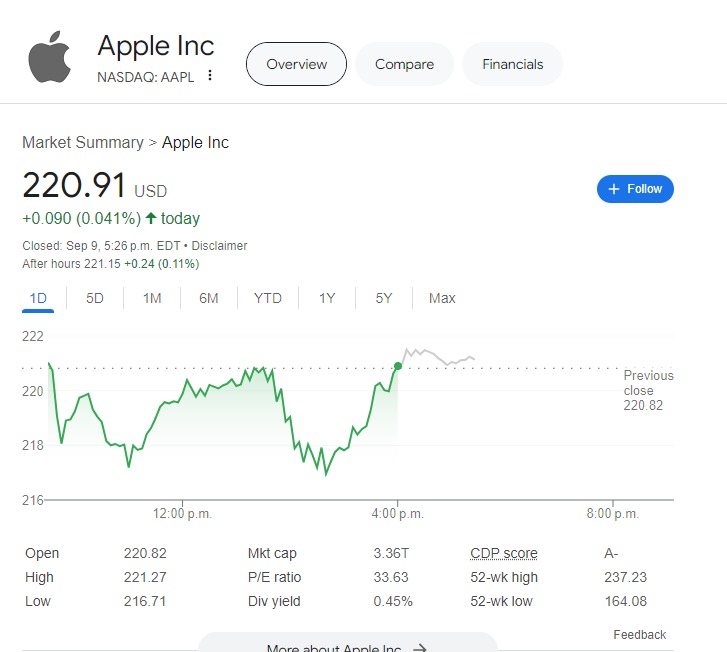Click the Apple logo icon
The height and width of the screenshot is (652, 727).
coord(49,57)
